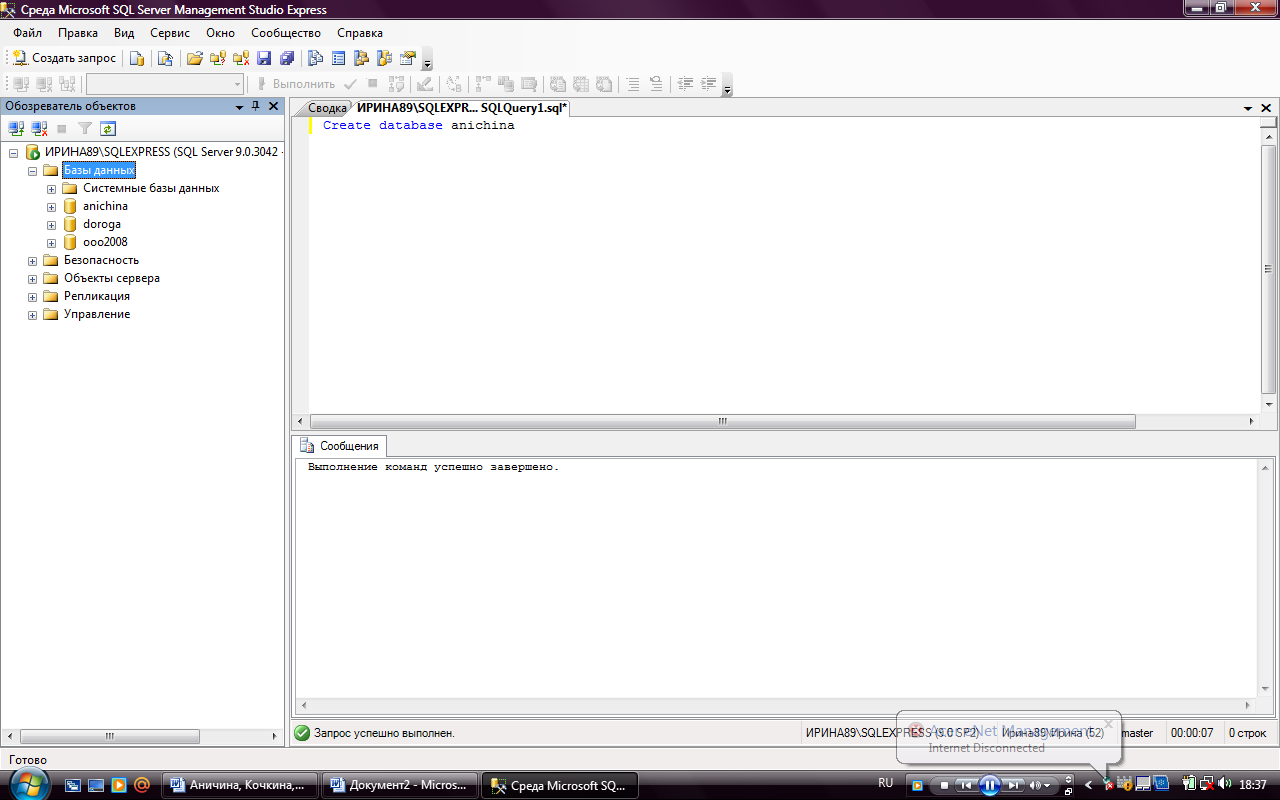Image resolution: width=1280 pixels, height=800 pixels.
Task: Expand the Управление folder
Action: click(x=32, y=314)
